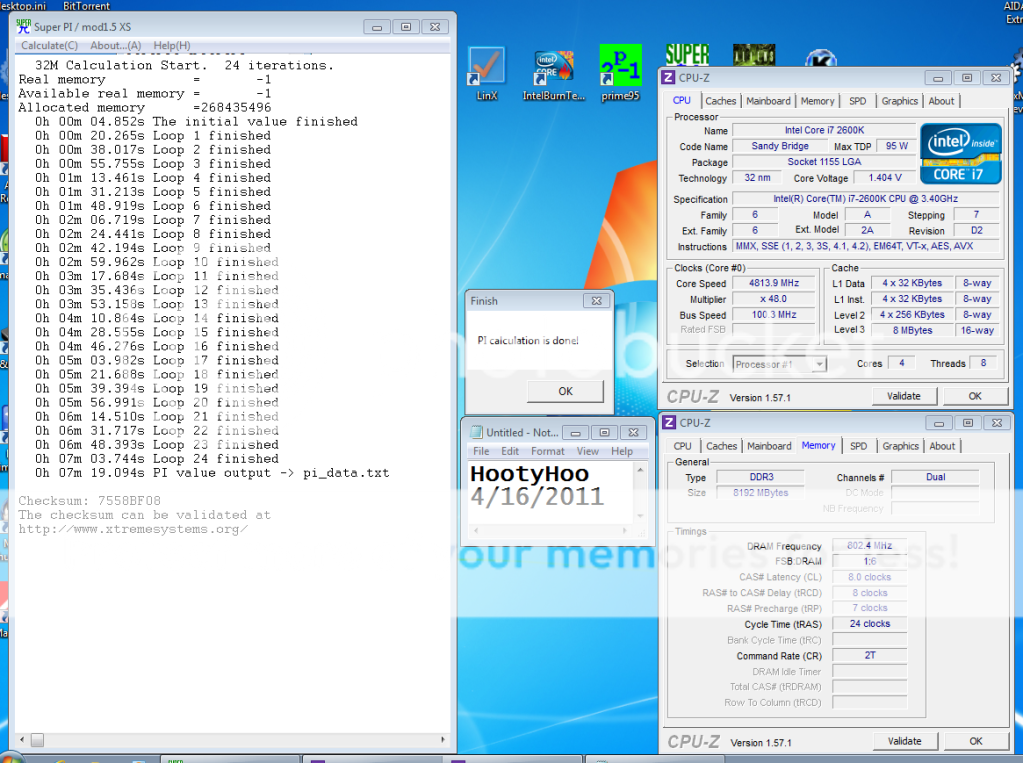This screenshot has height=763, width=1023.
Task: Open File menu in Notepad
Action: click(x=481, y=451)
